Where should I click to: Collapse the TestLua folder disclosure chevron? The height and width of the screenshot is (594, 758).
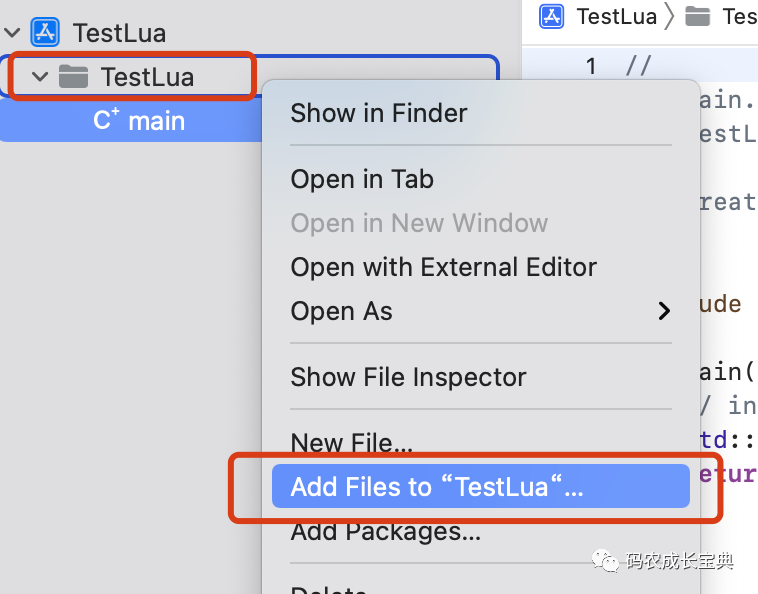[x=40, y=77]
